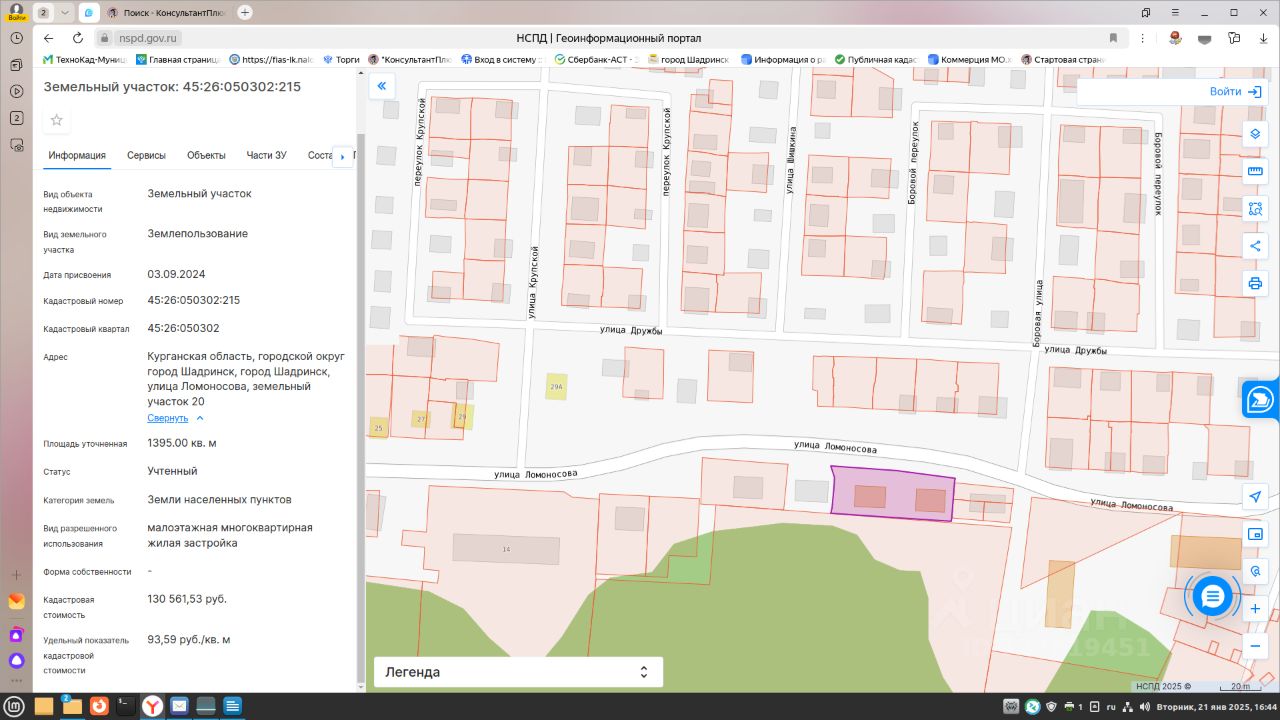Click the share map icon
1280x720 pixels.
[1255, 246]
